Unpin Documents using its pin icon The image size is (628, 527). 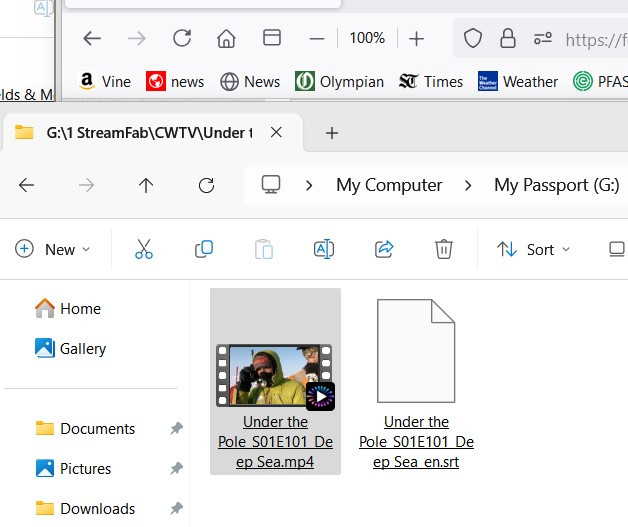[176, 428]
